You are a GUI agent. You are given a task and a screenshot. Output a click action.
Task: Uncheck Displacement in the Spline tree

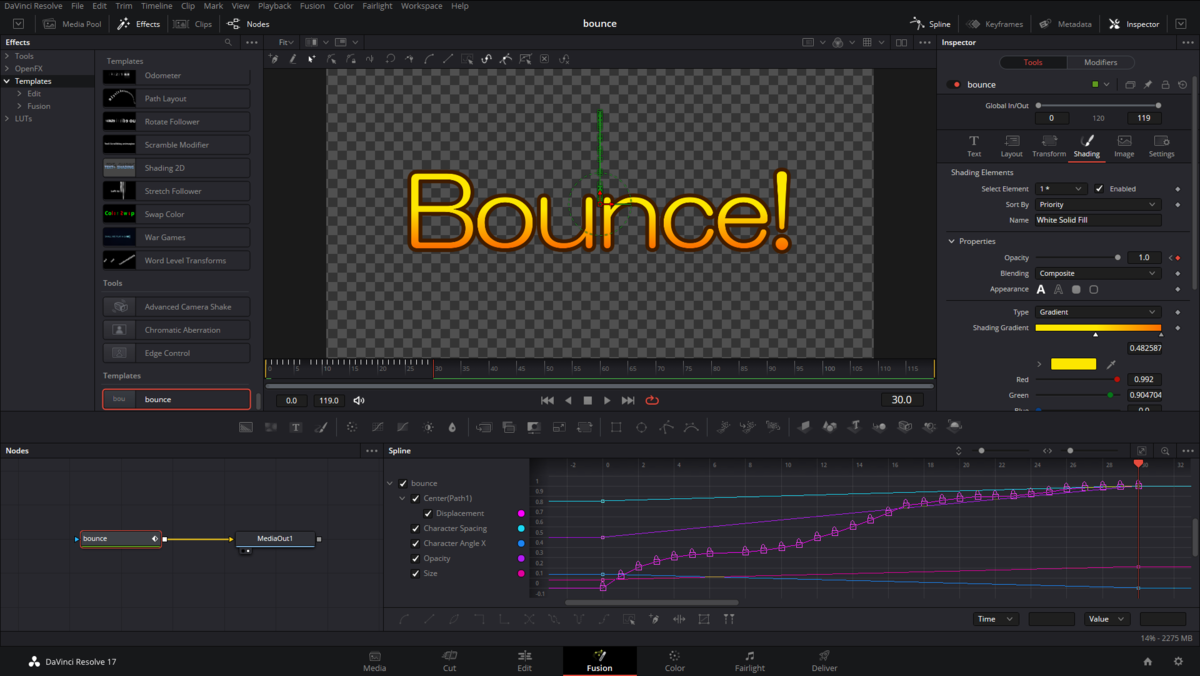pos(427,513)
